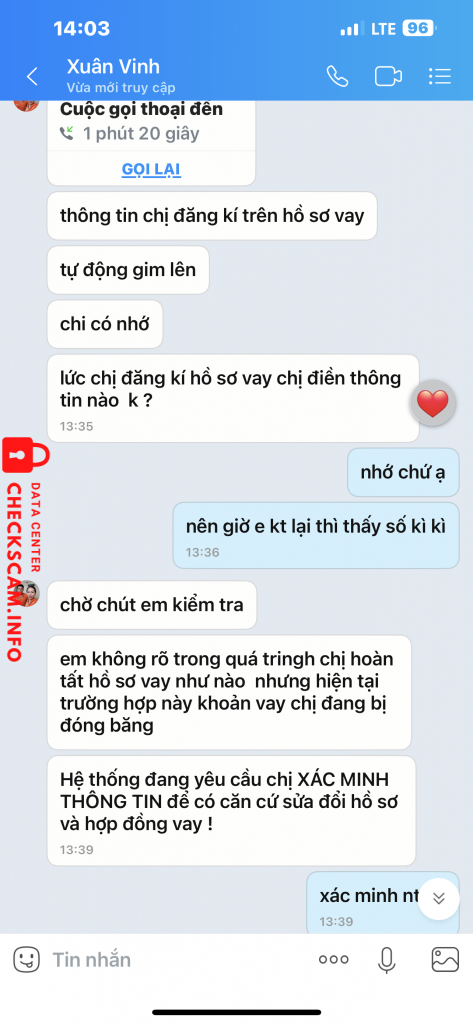Open the image gallery picker
This screenshot has width=473, height=1024.
coord(445,959)
